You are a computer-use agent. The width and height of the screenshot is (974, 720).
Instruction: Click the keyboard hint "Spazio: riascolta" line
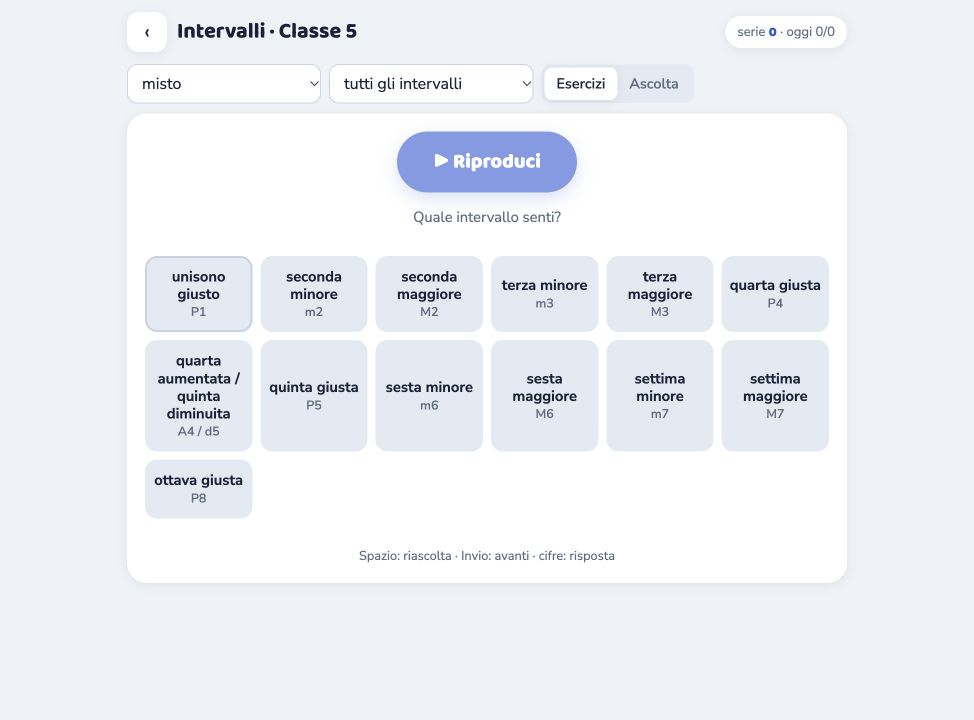click(487, 556)
